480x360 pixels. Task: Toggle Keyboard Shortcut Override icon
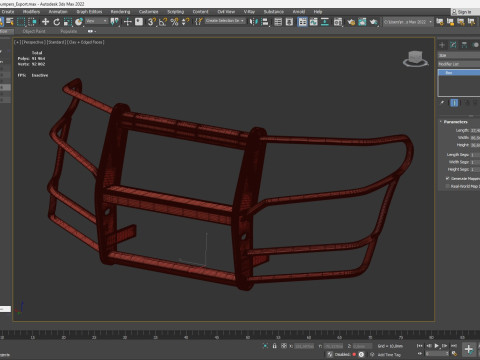coord(139,22)
